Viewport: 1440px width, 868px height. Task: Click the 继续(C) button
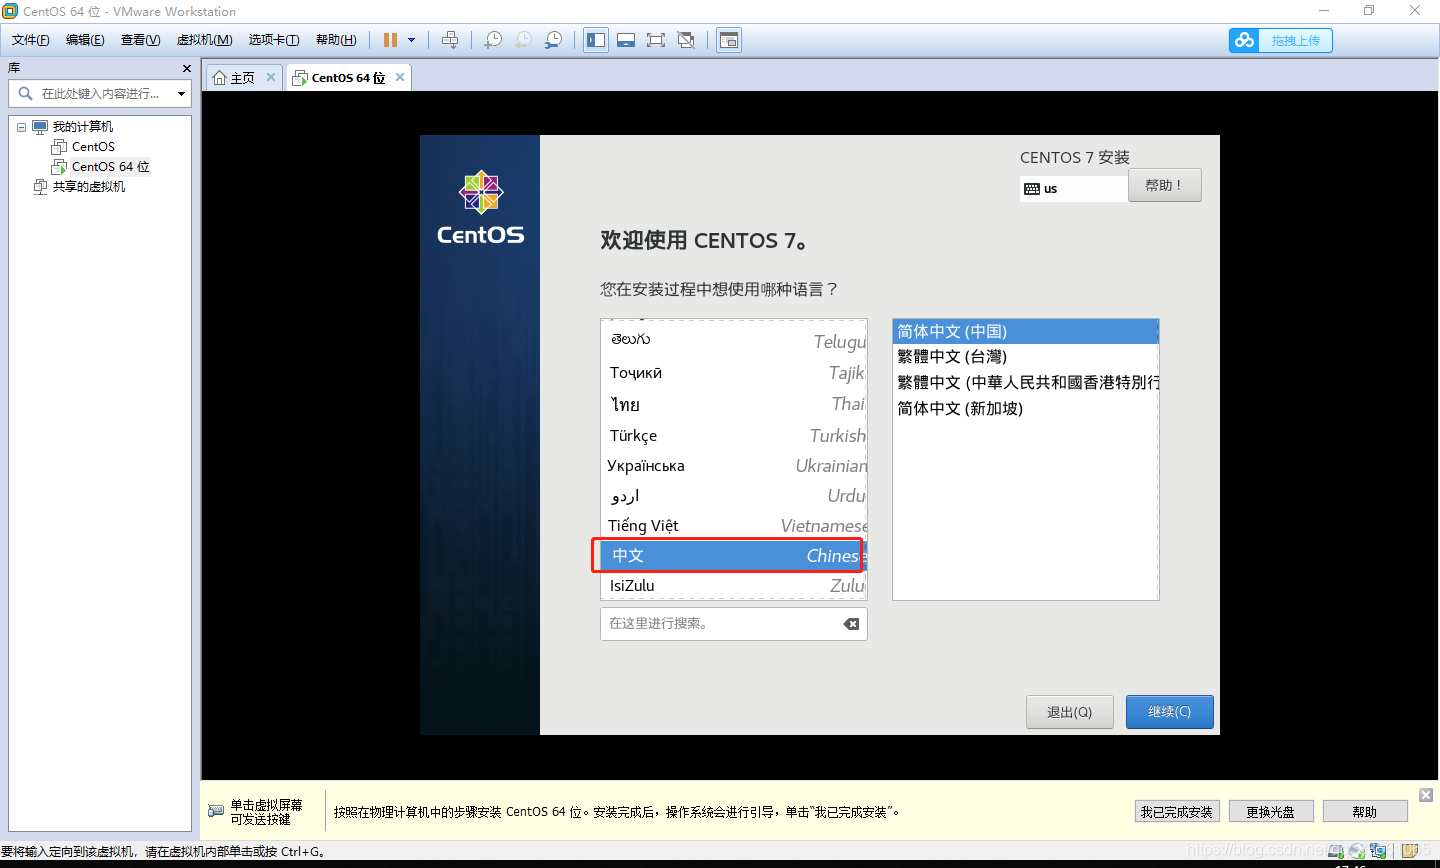(1169, 712)
